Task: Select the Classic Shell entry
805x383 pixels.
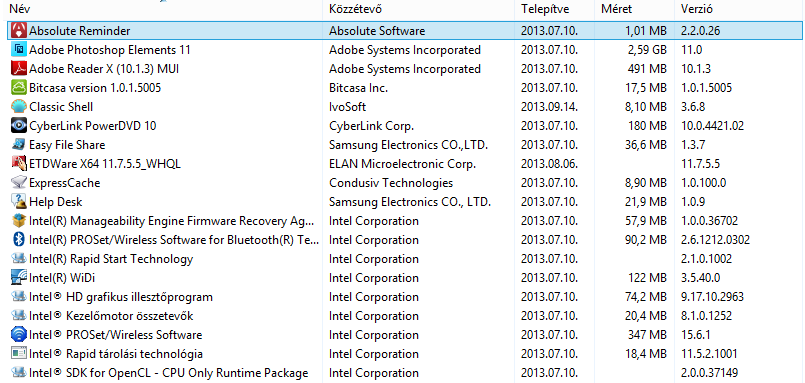Action: (x=61, y=107)
